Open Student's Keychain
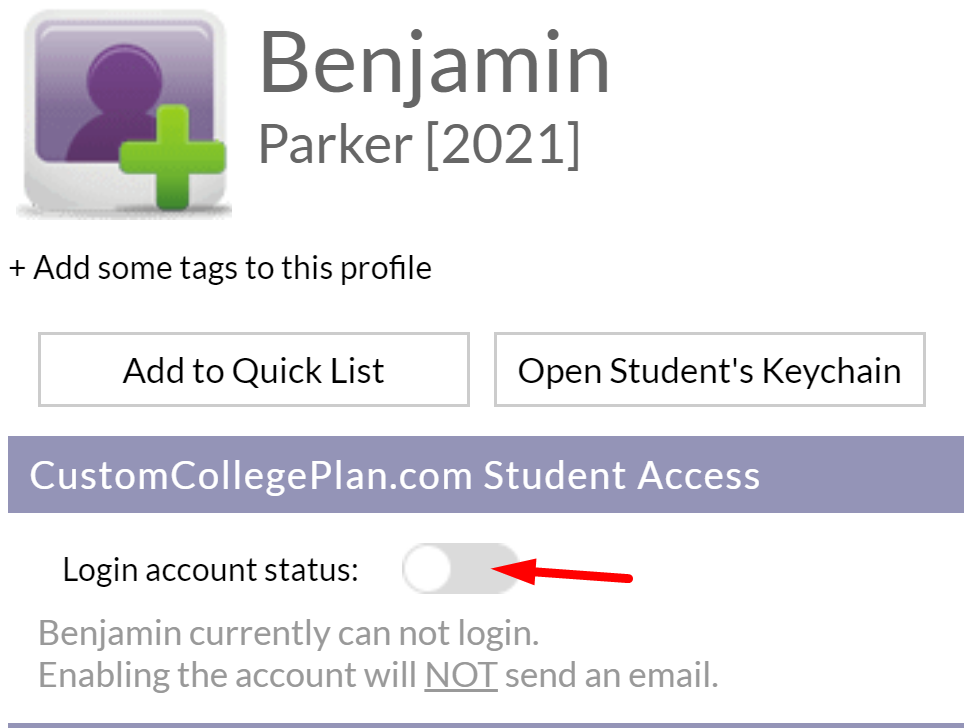The width and height of the screenshot is (970, 728). click(710, 369)
